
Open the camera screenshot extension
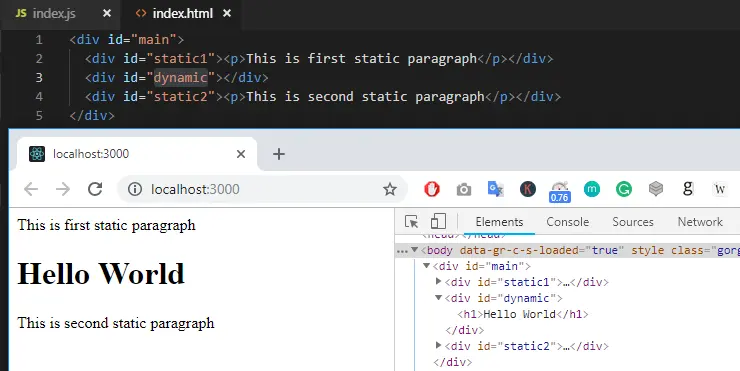click(464, 190)
